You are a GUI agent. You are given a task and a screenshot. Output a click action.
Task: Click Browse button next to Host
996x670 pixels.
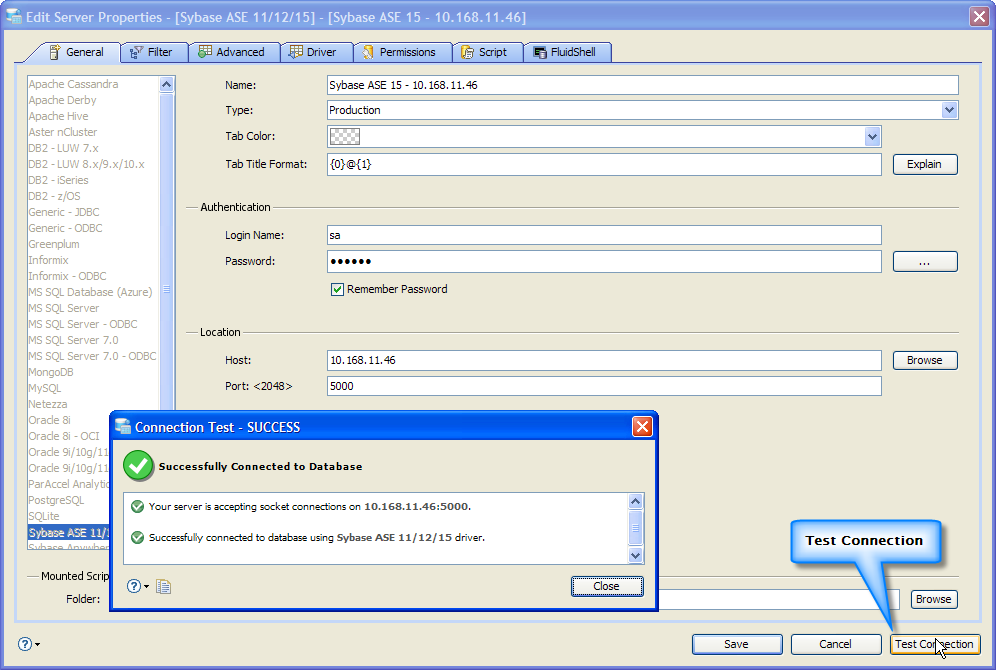(x=925, y=360)
